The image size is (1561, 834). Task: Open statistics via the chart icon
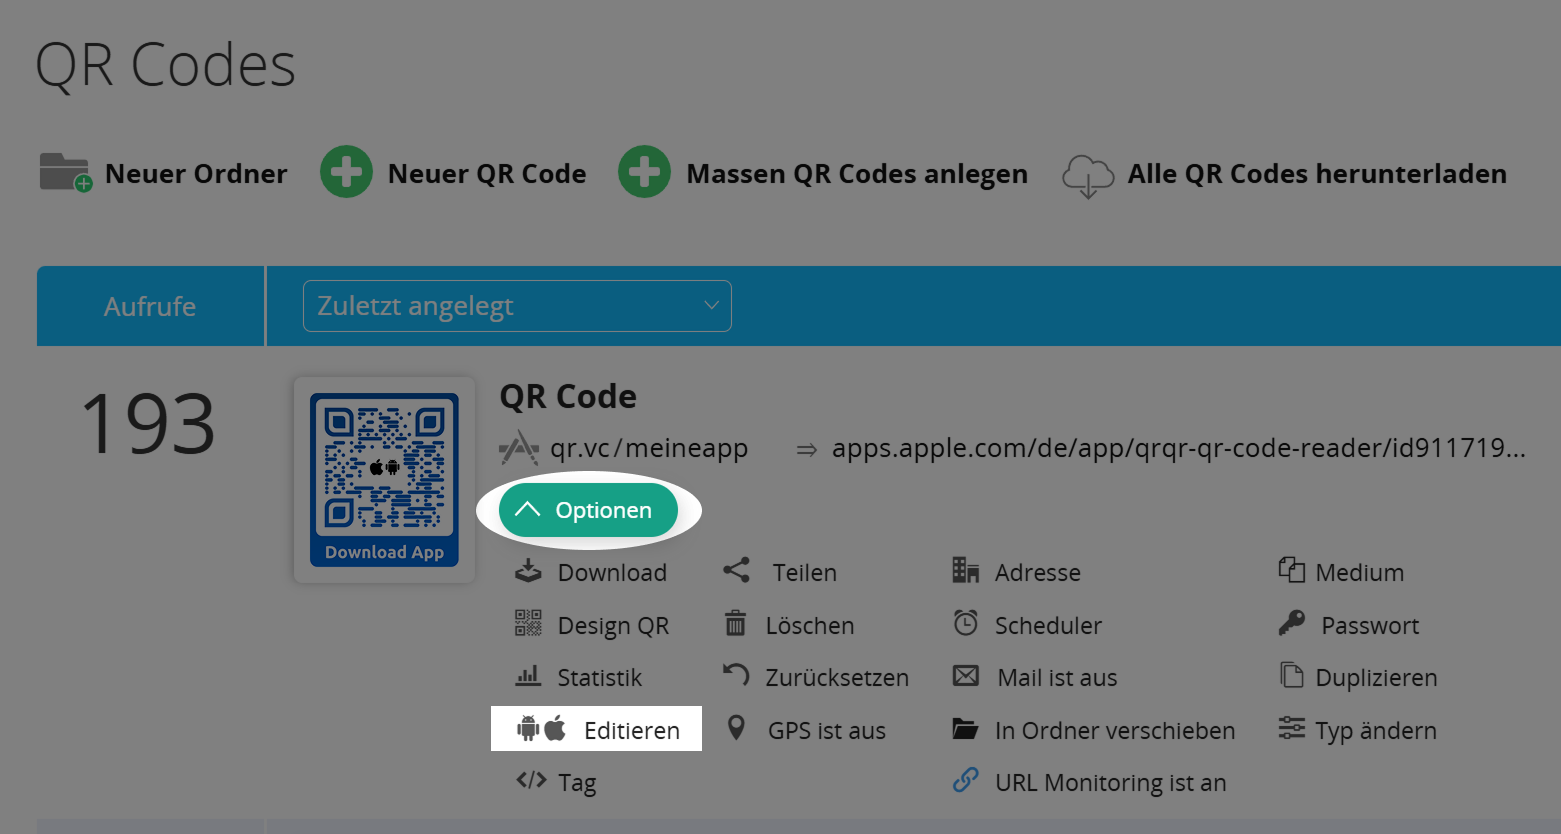point(528,676)
